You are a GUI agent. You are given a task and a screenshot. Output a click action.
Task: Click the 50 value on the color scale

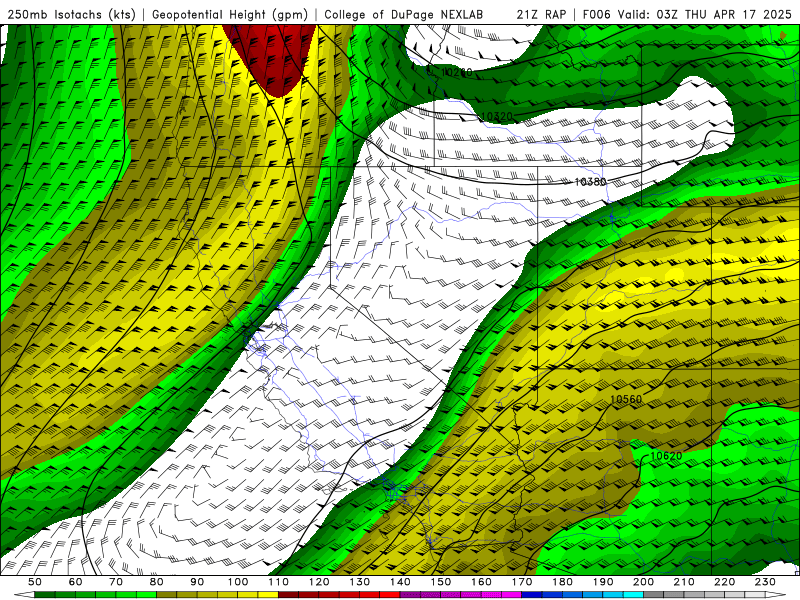(35, 582)
